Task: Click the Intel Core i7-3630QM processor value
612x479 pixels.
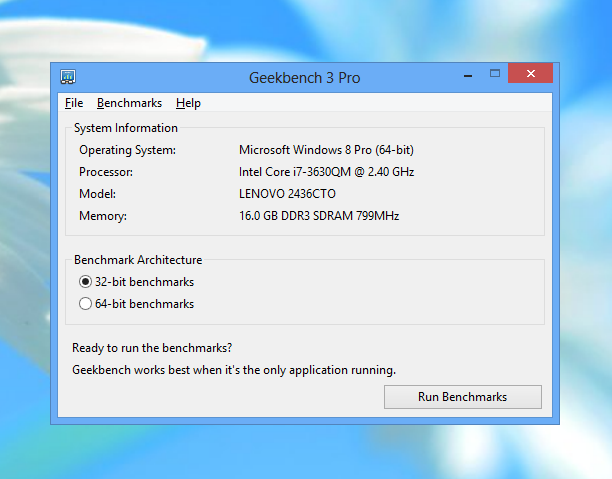Action: [x=326, y=172]
